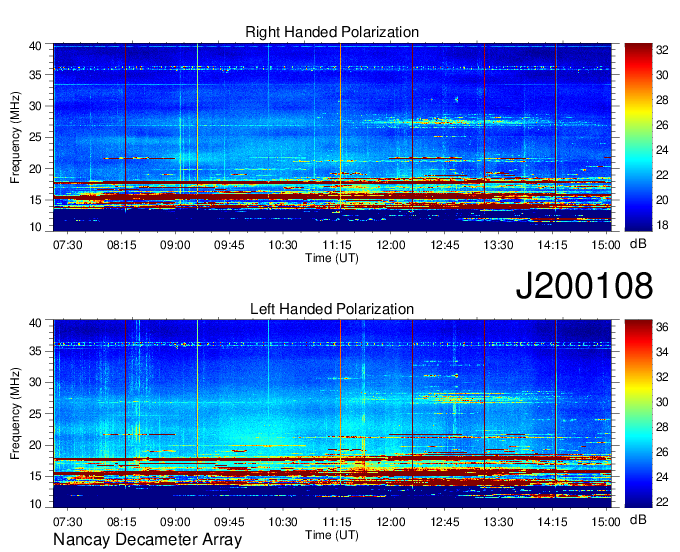The width and height of the screenshot is (680, 552).
Task: Click the 22 dB value on Left Handed colorbar
Action: tap(662, 502)
